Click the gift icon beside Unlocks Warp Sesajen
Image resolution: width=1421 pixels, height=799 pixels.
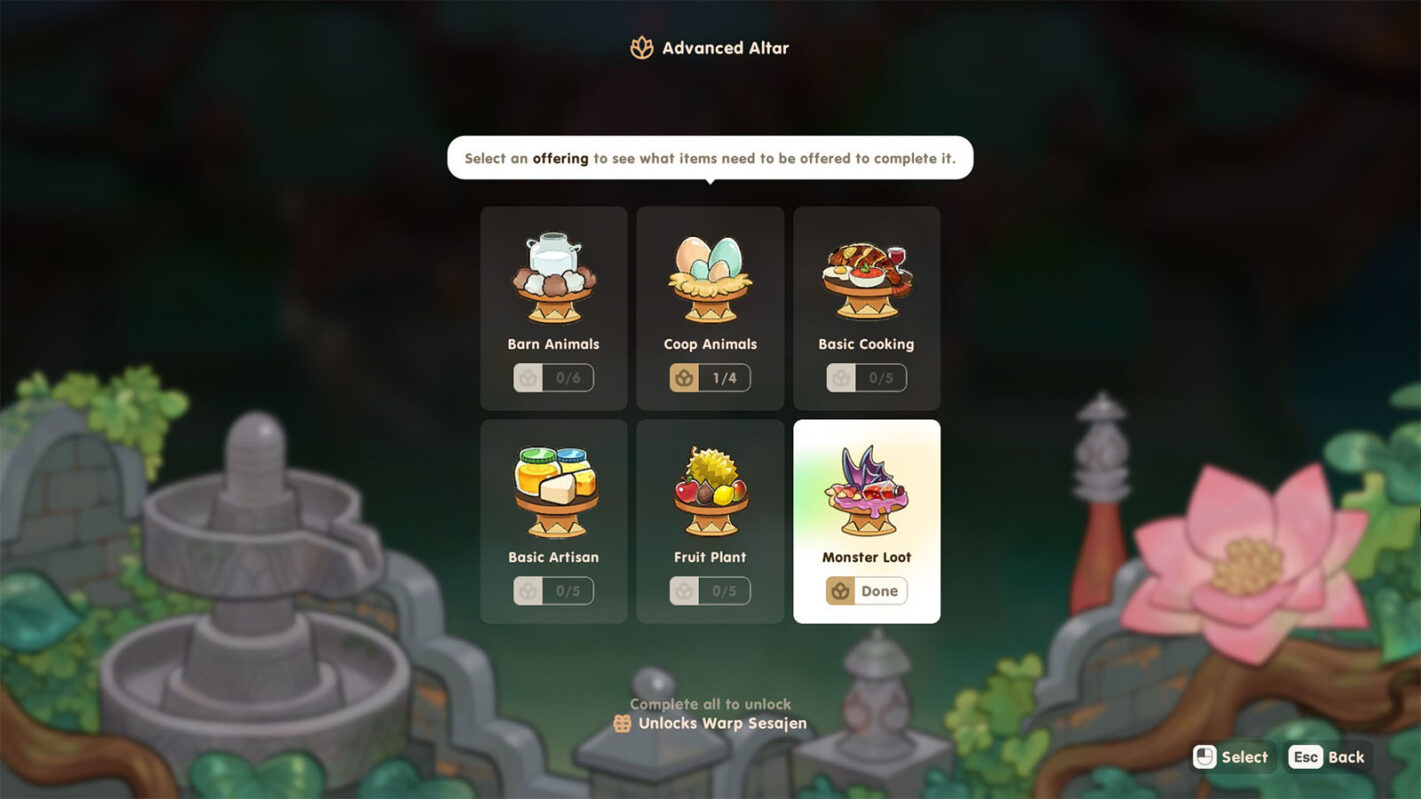622,723
